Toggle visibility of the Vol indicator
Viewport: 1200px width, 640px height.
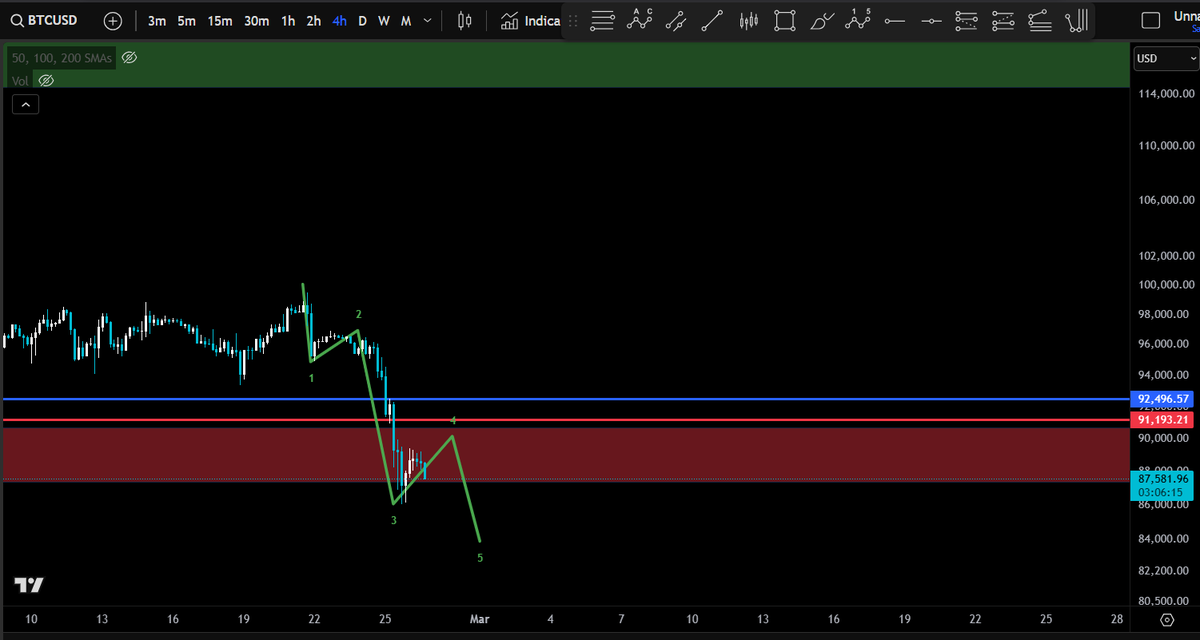pos(46,80)
